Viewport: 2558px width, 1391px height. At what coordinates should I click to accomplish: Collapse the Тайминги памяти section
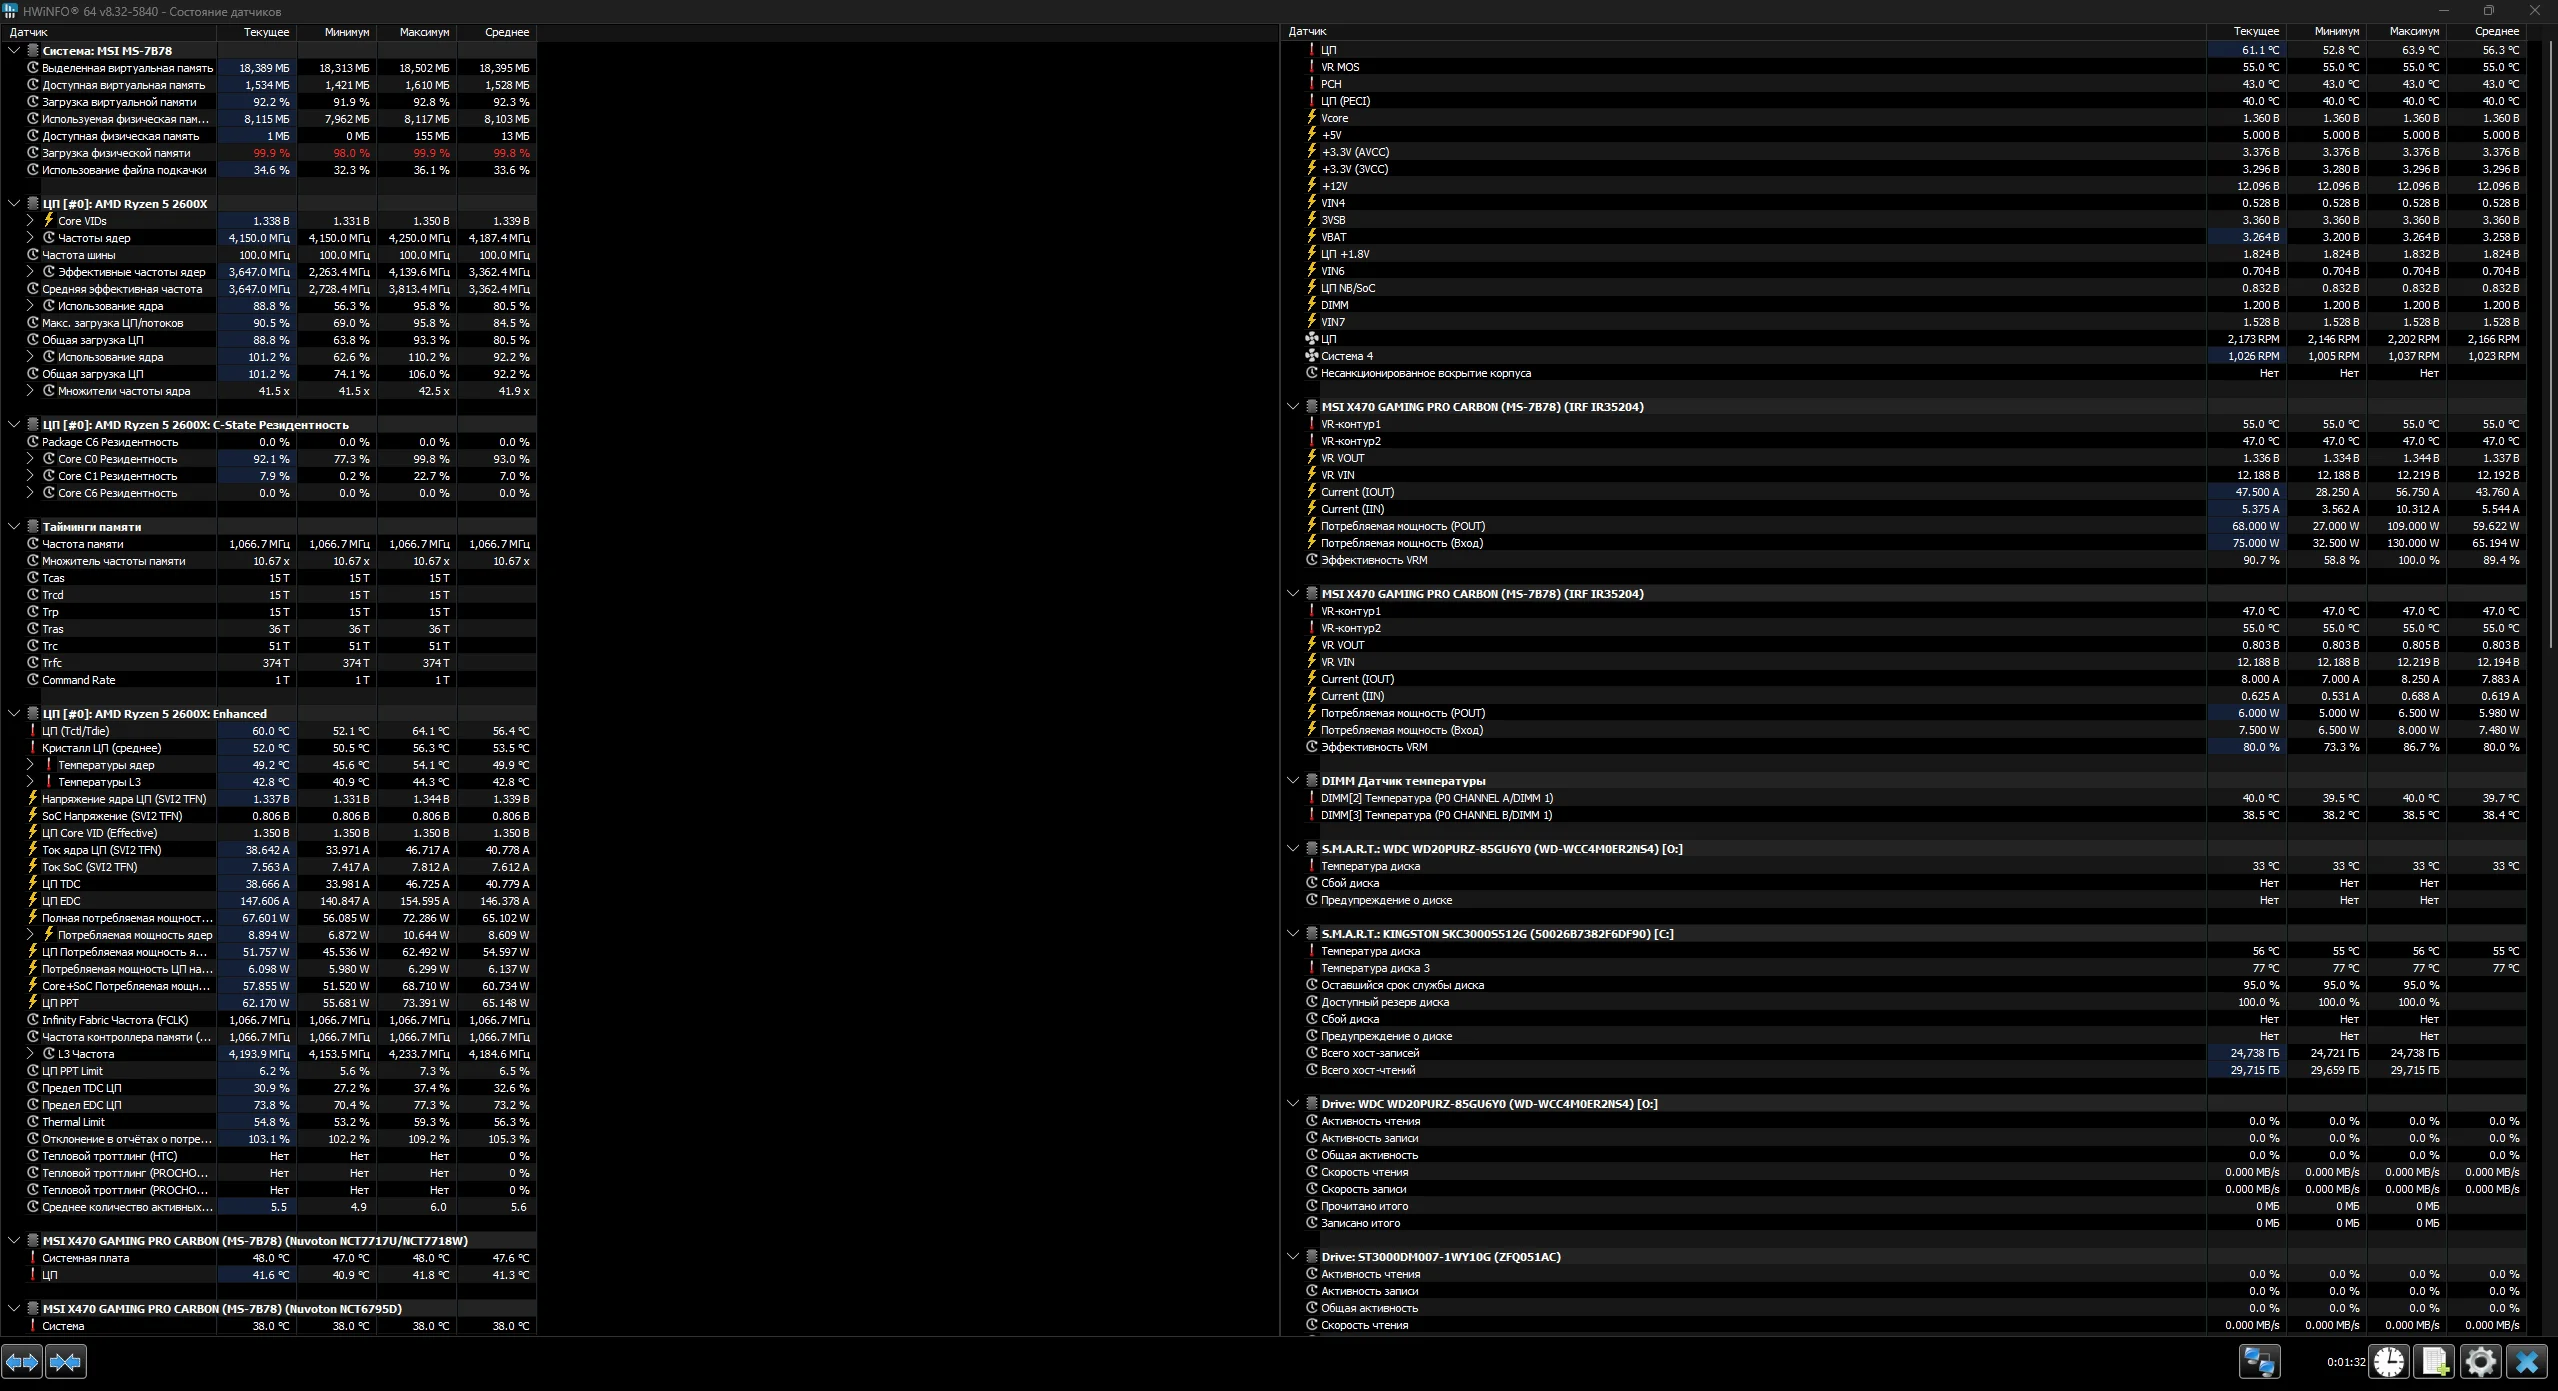14,527
